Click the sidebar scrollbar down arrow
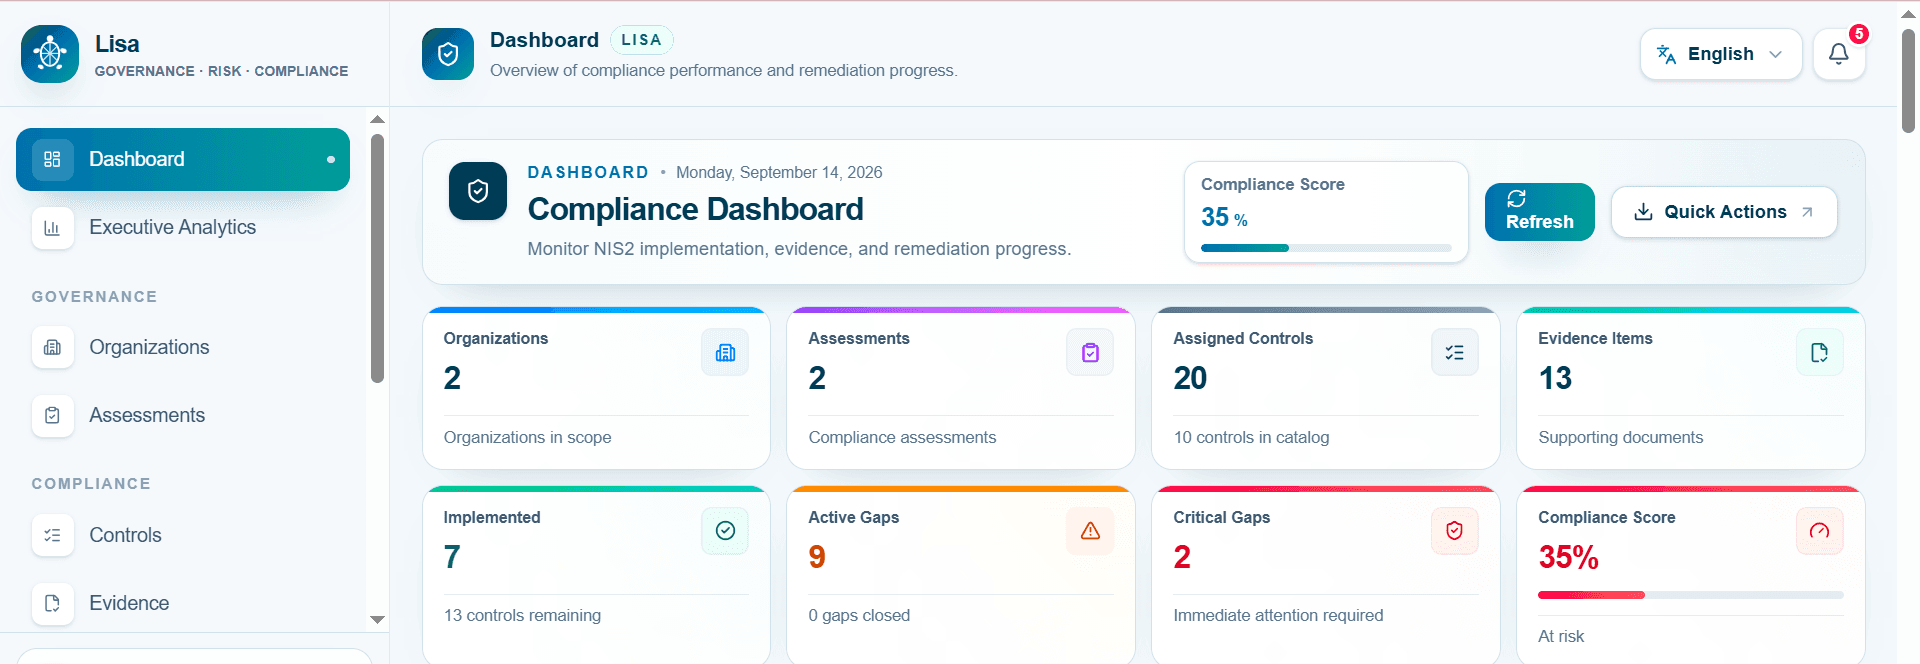 coord(377,620)
